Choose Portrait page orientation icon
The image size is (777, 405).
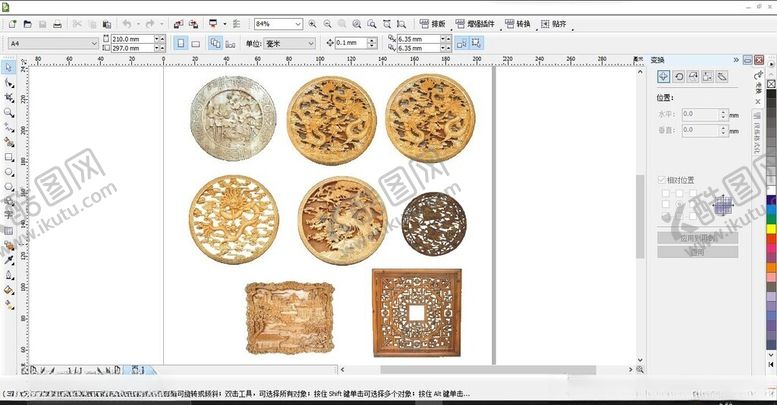click(x=180, y=43)
